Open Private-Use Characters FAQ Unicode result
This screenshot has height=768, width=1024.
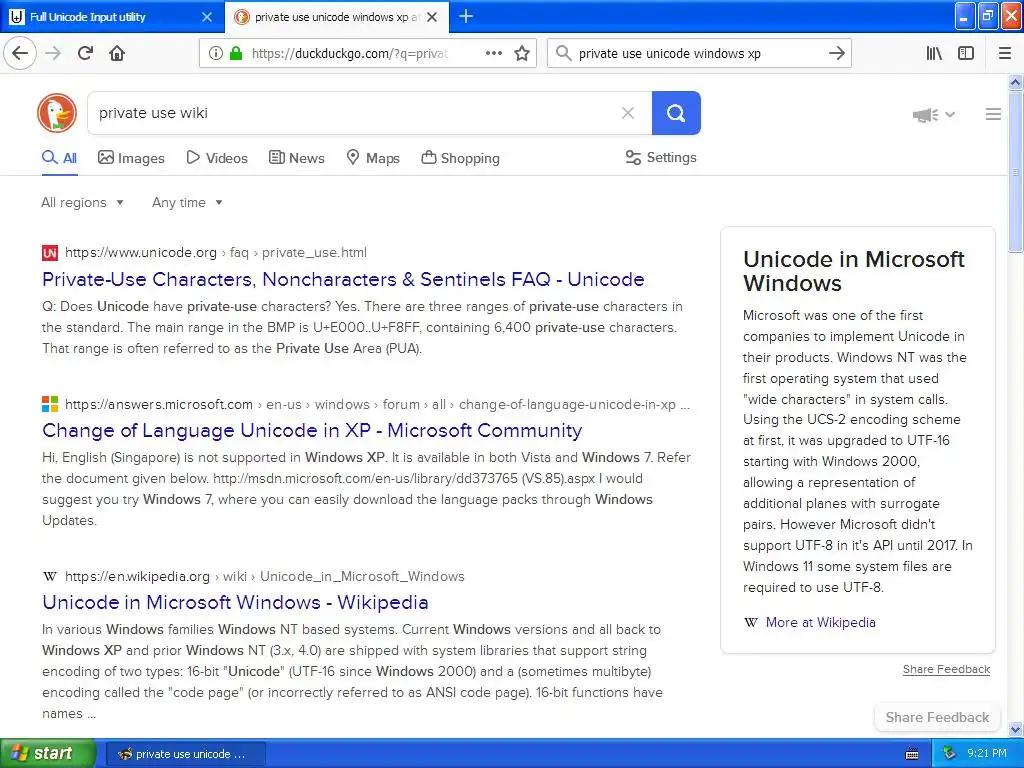[x=344, y=280]
